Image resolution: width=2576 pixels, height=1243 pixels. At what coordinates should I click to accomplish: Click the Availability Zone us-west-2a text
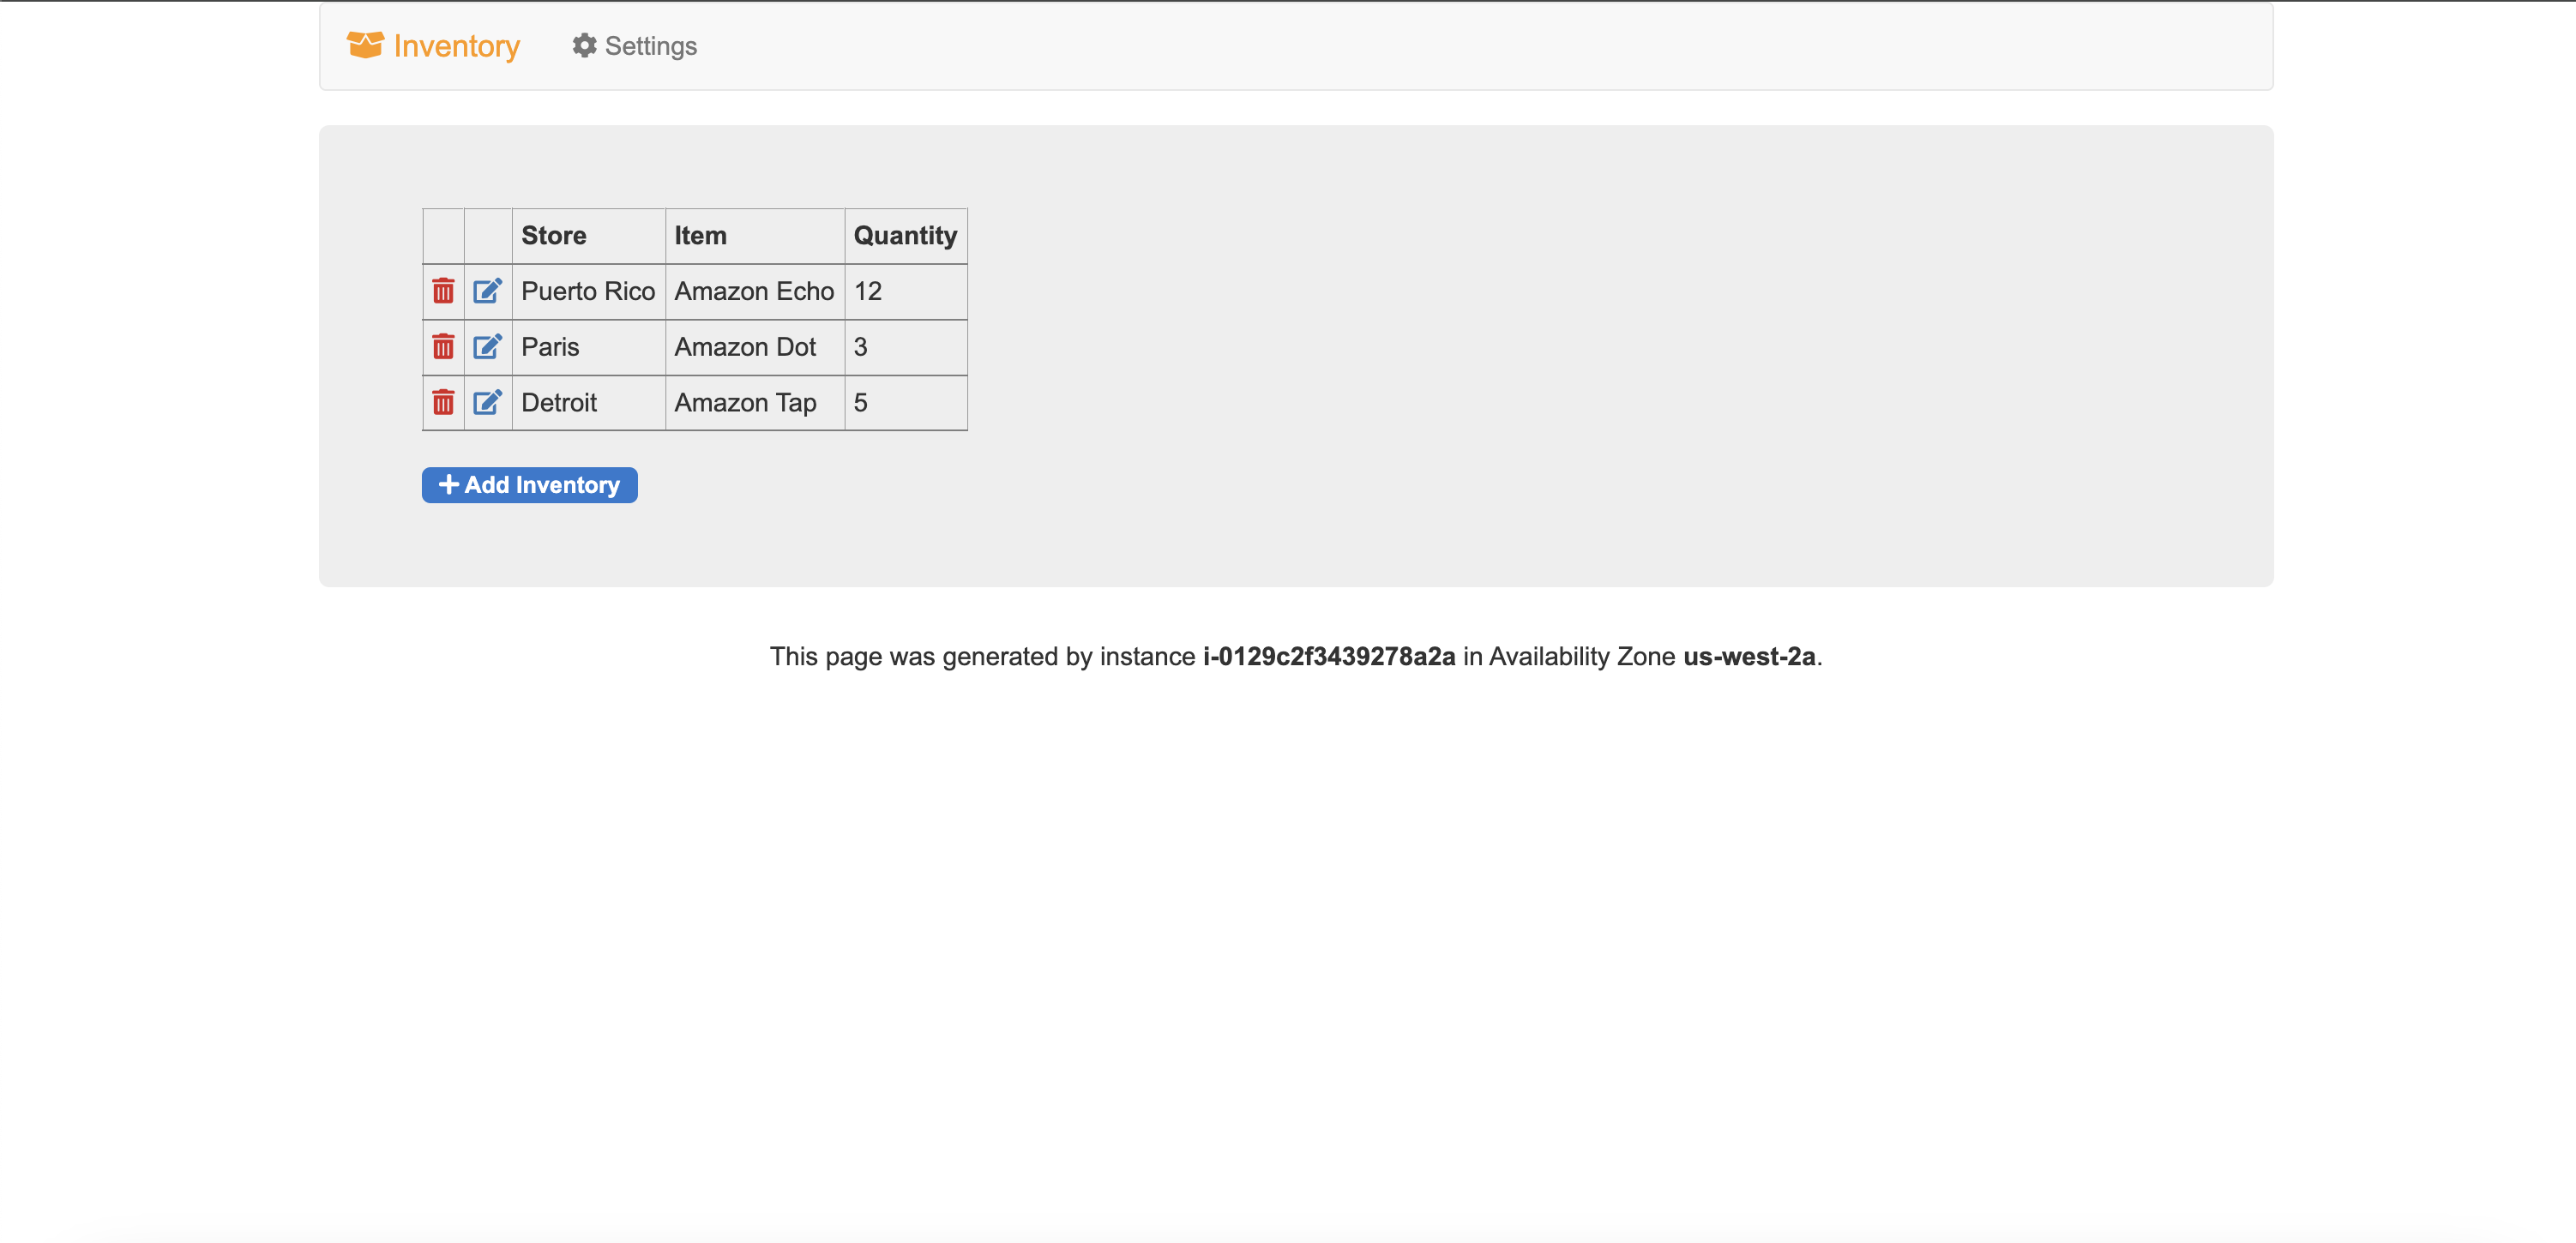(x=1749, y=657)
